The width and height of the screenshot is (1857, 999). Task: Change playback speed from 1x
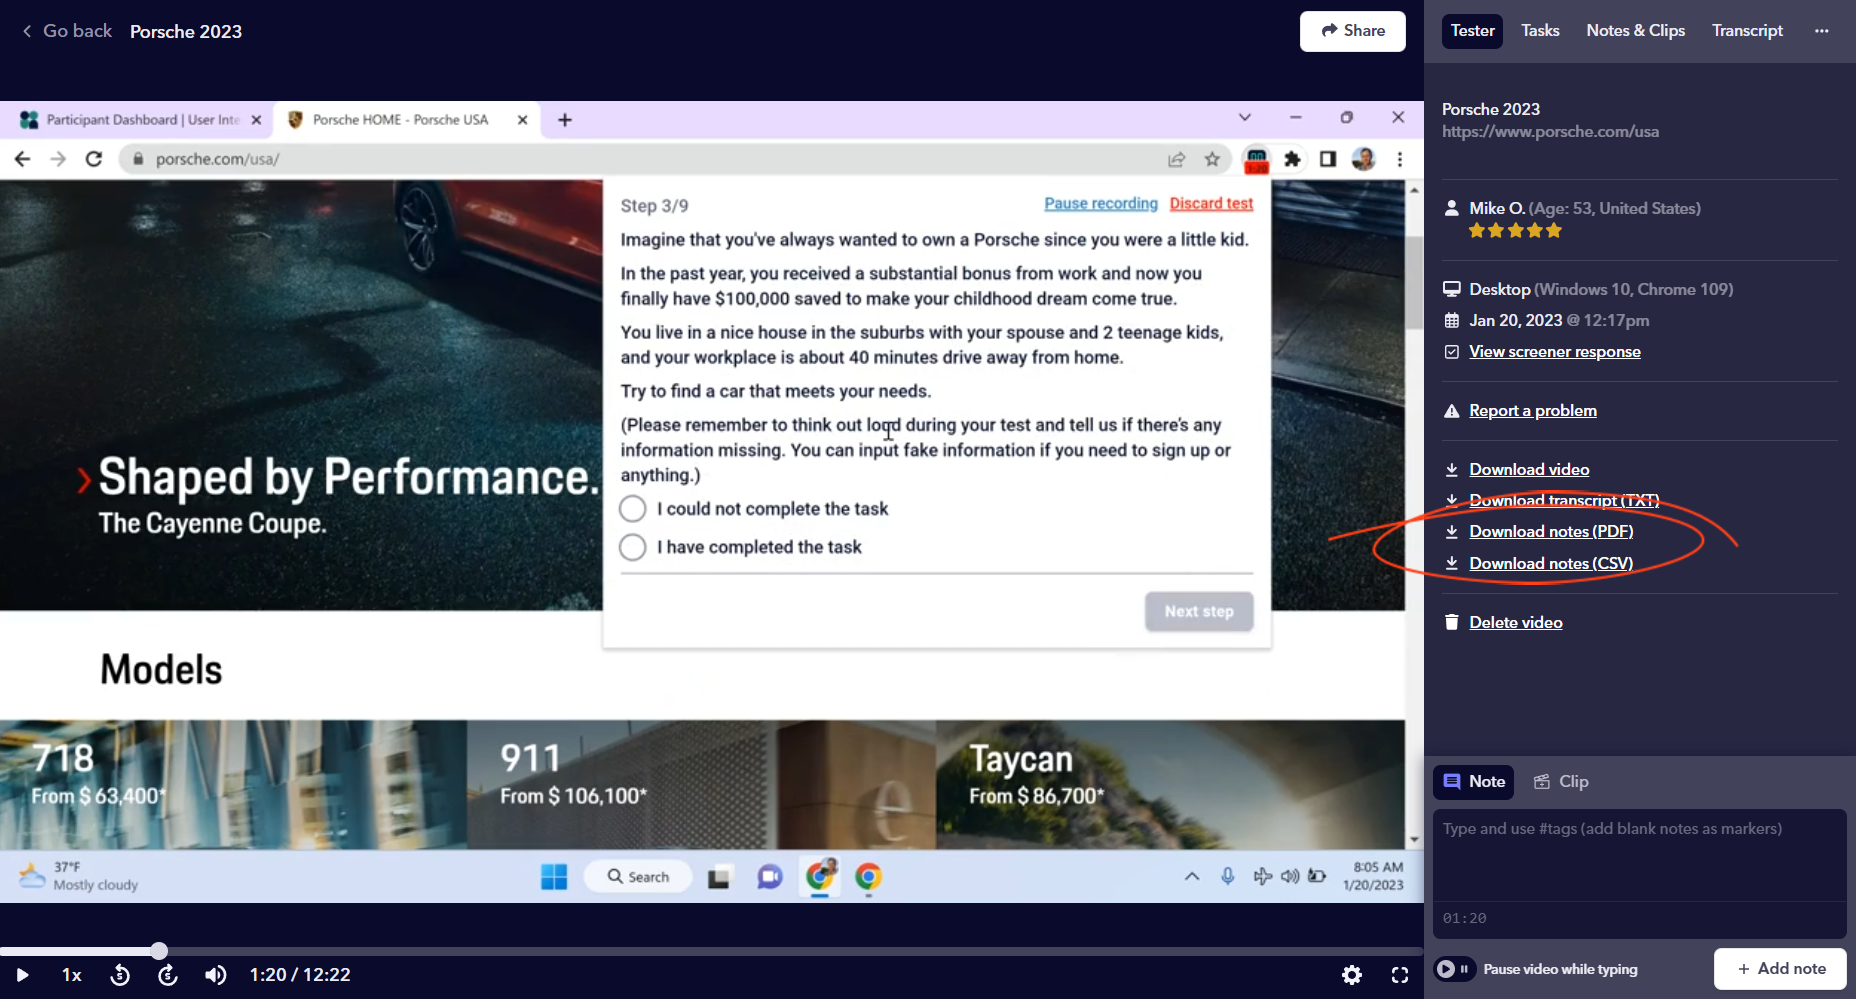(72, 975)
